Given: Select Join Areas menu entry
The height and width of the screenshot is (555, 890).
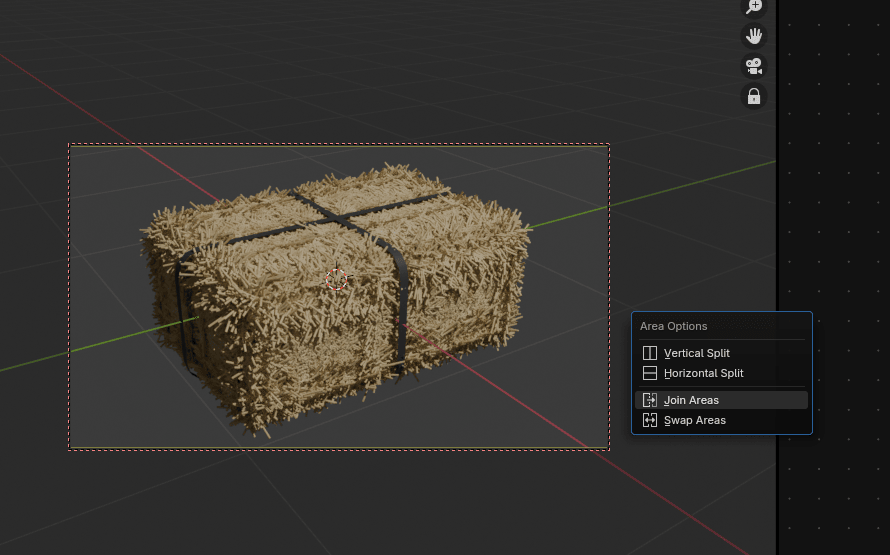Looking at the screenshot, I should (x=691, y=400).
